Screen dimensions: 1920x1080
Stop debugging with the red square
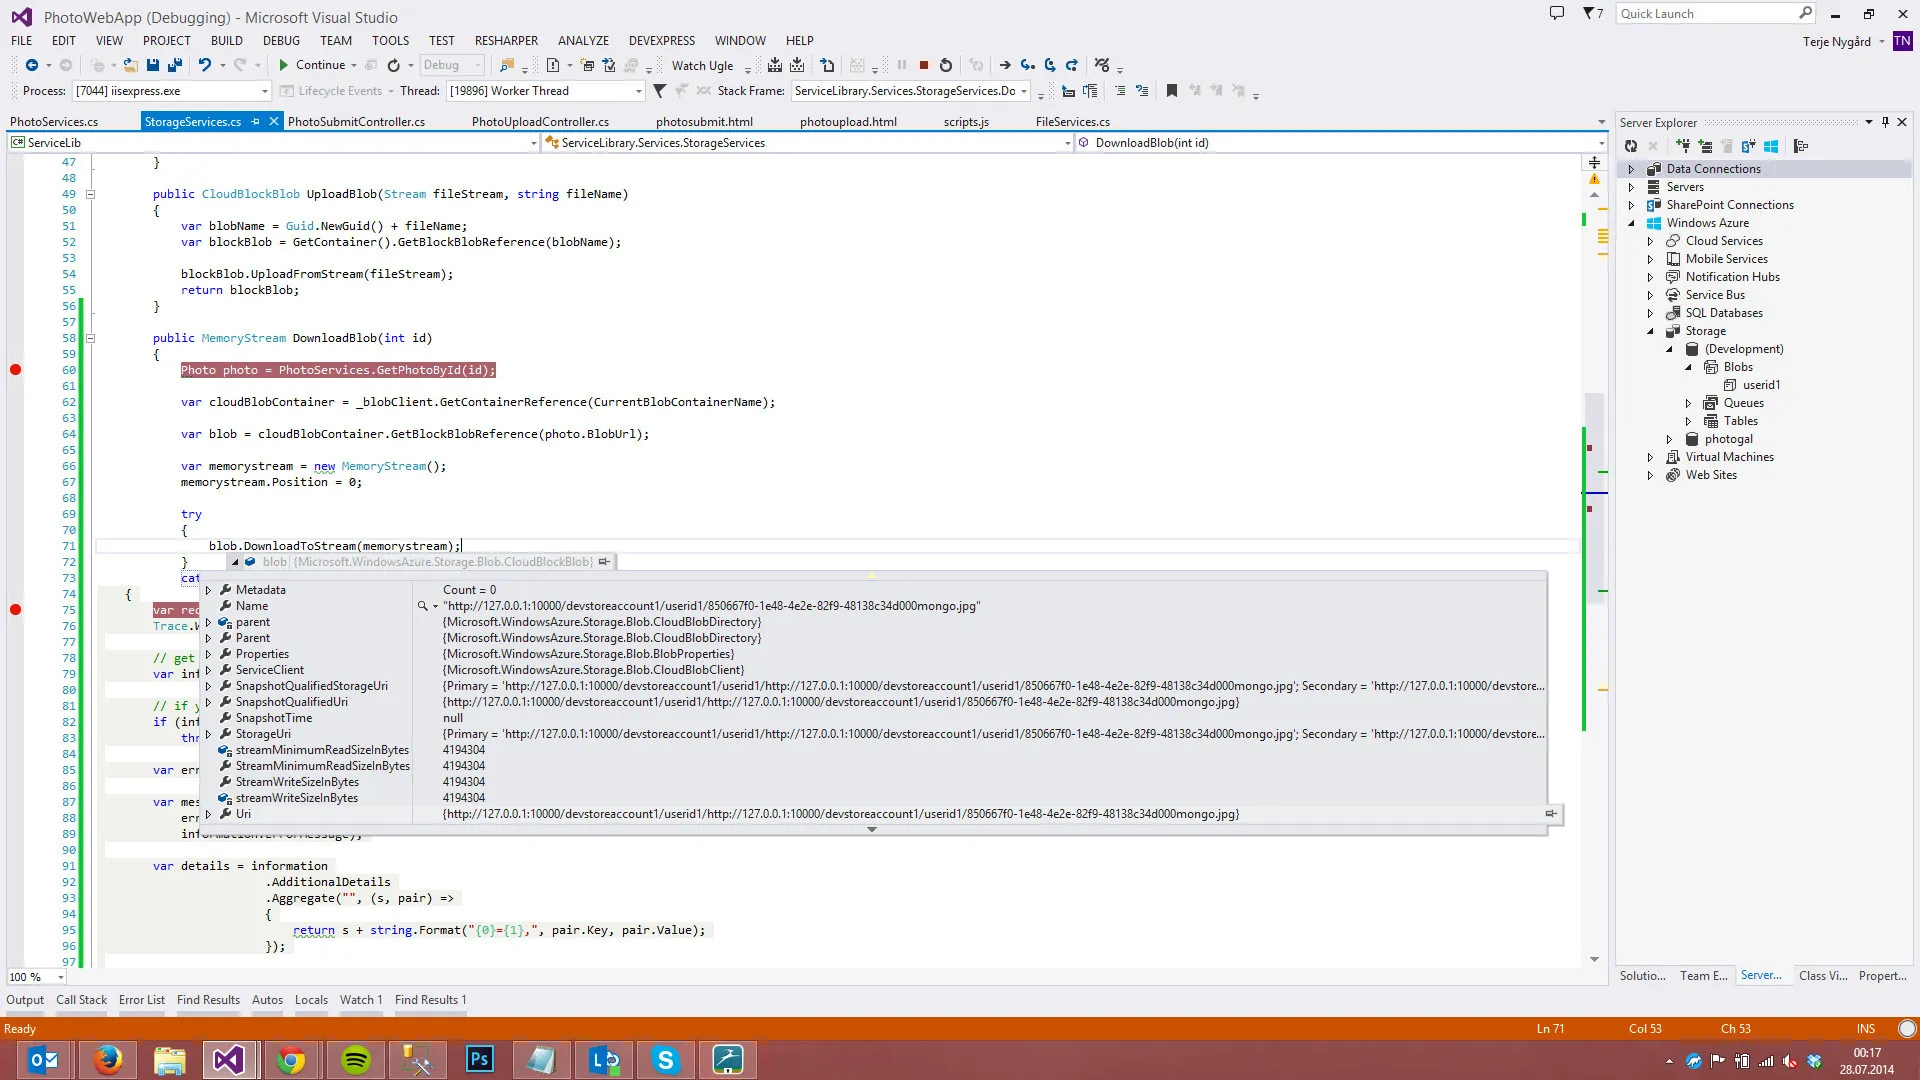[x=924, y=66]
